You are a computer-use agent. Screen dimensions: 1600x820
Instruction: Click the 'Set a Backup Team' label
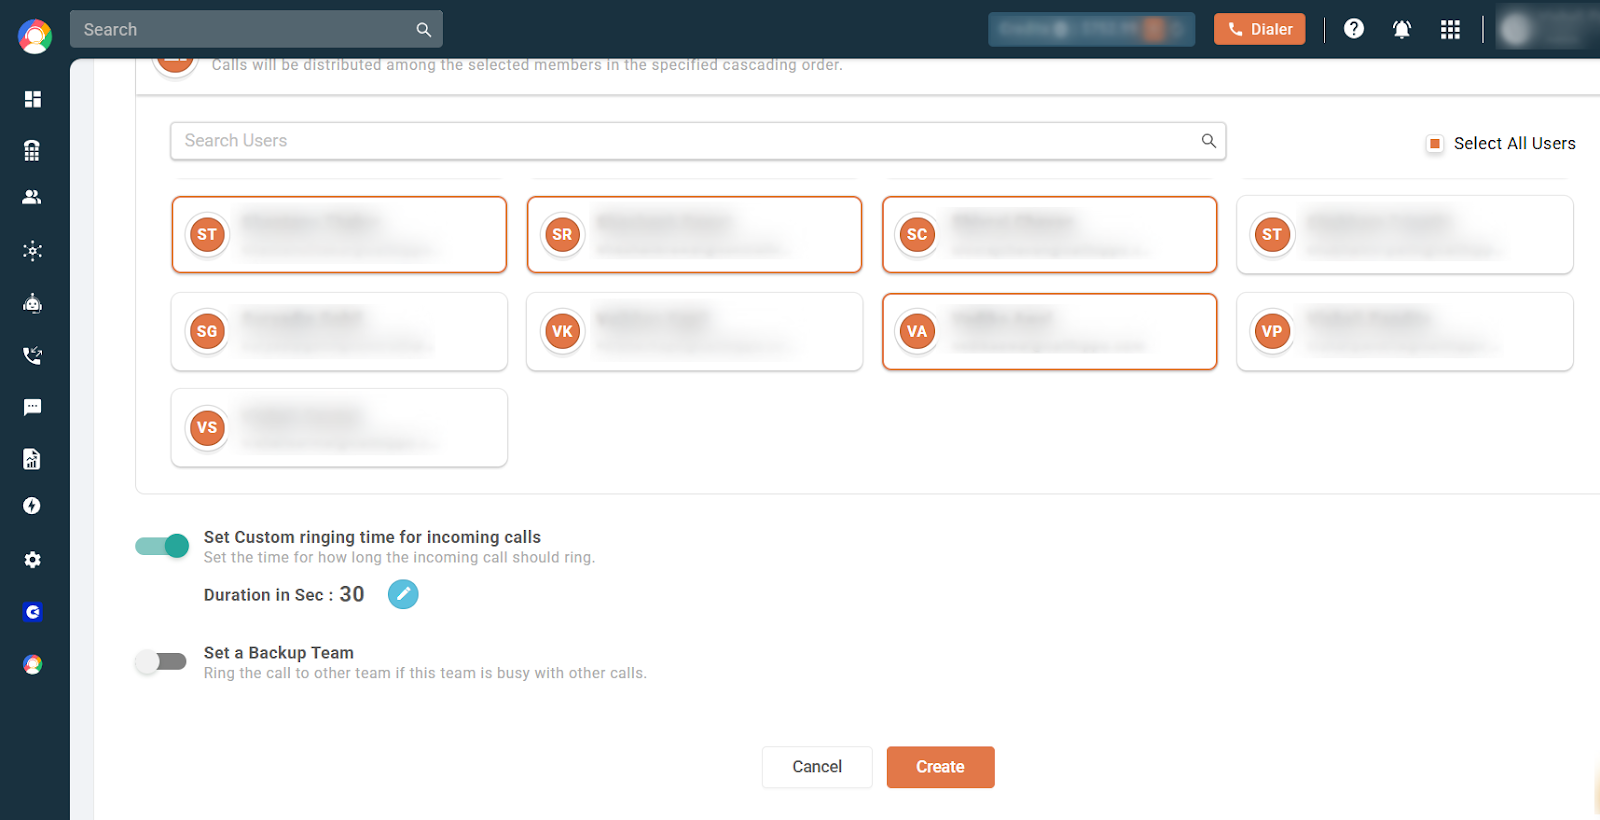(x=279, y=653)
